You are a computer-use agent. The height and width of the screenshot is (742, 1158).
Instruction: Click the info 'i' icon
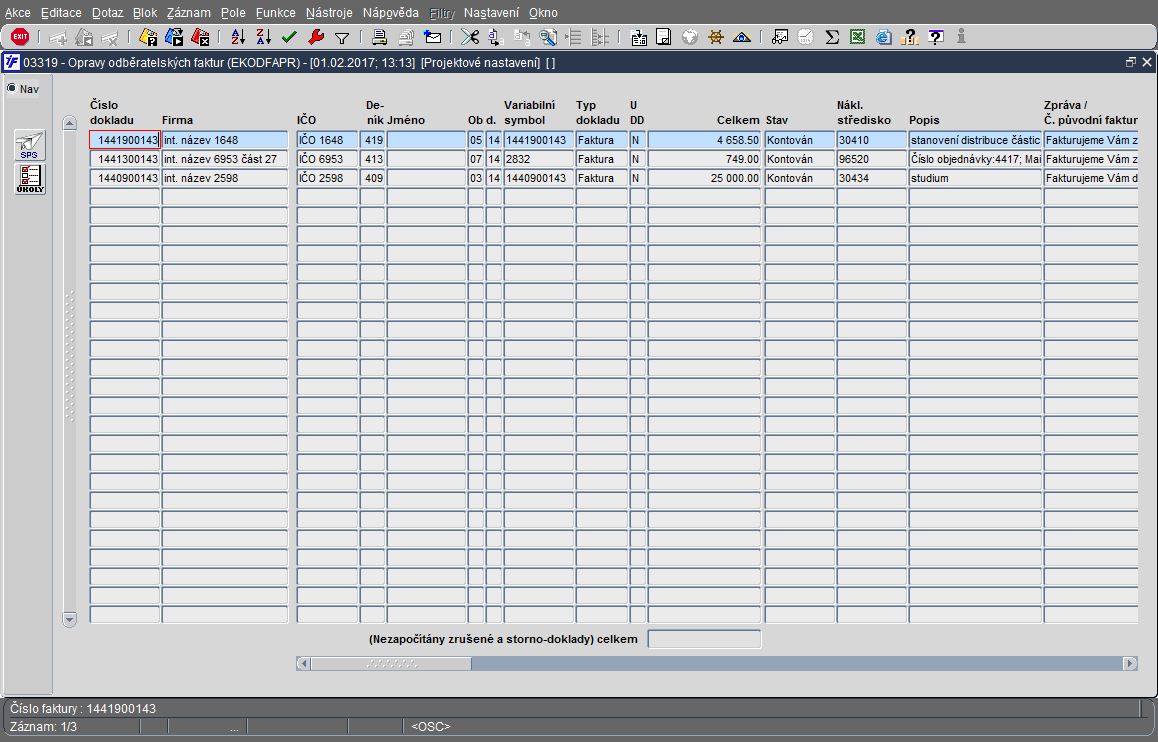coord(961,36)
